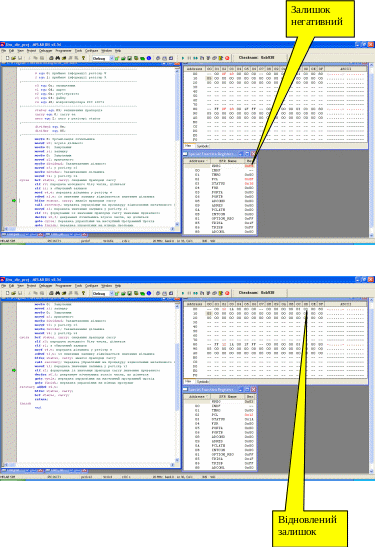Select PORTB row in lower SFR window
The image size is (375, 547).
coord(219,433)
